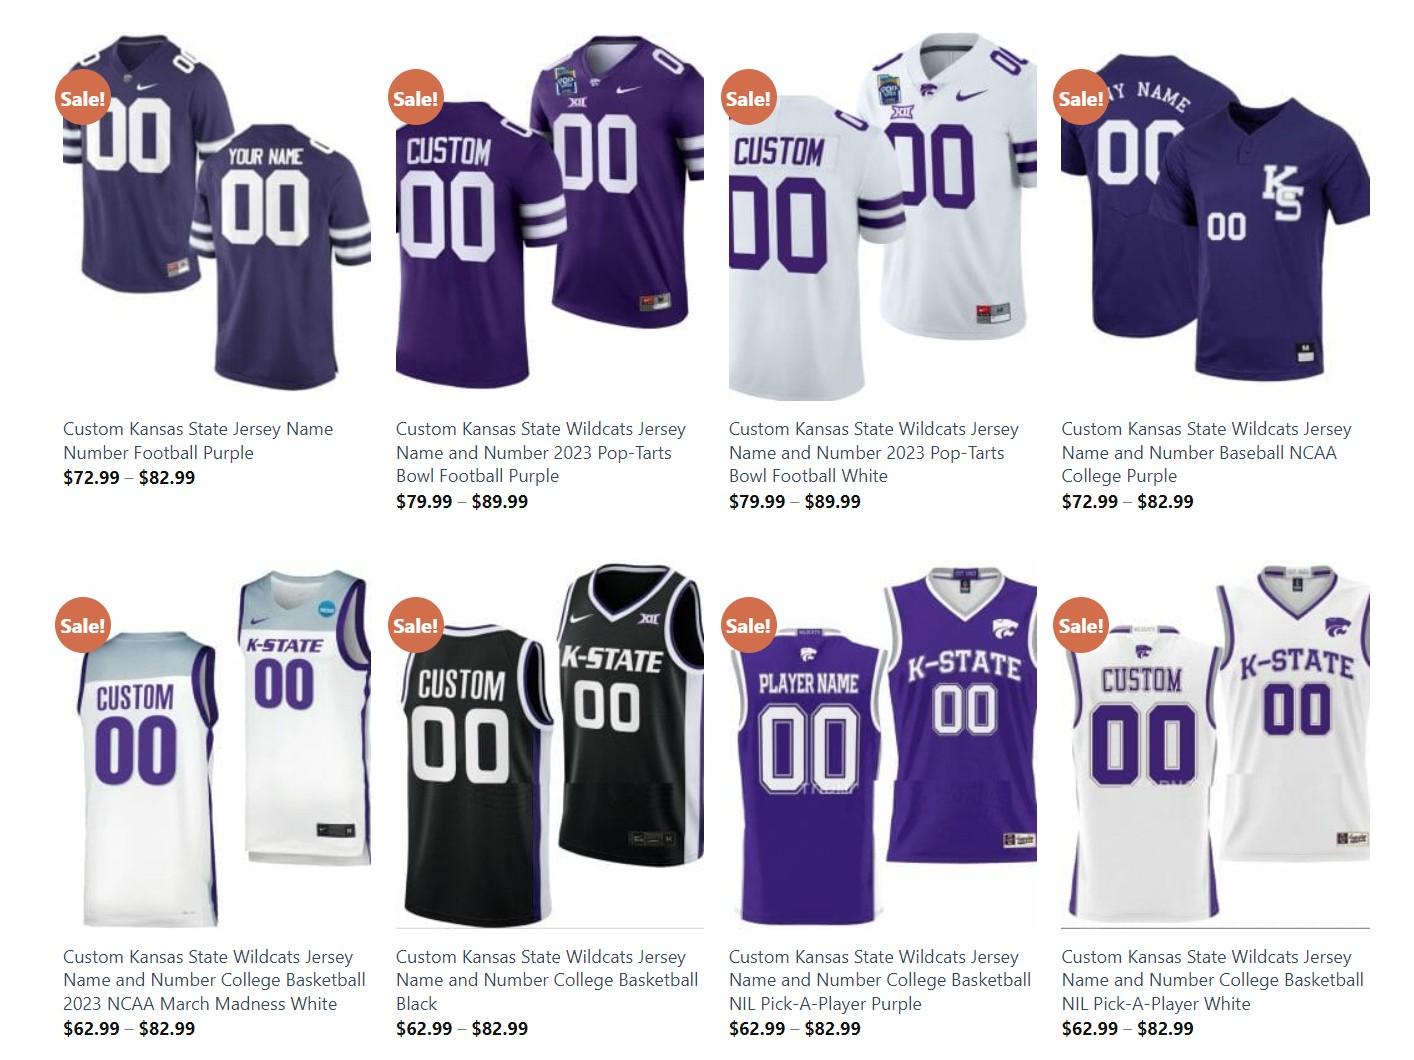This screenshot has height=1060, width=1414.
Task: Click Sale badge on March Madness White jersey
Action: point(82,625)
